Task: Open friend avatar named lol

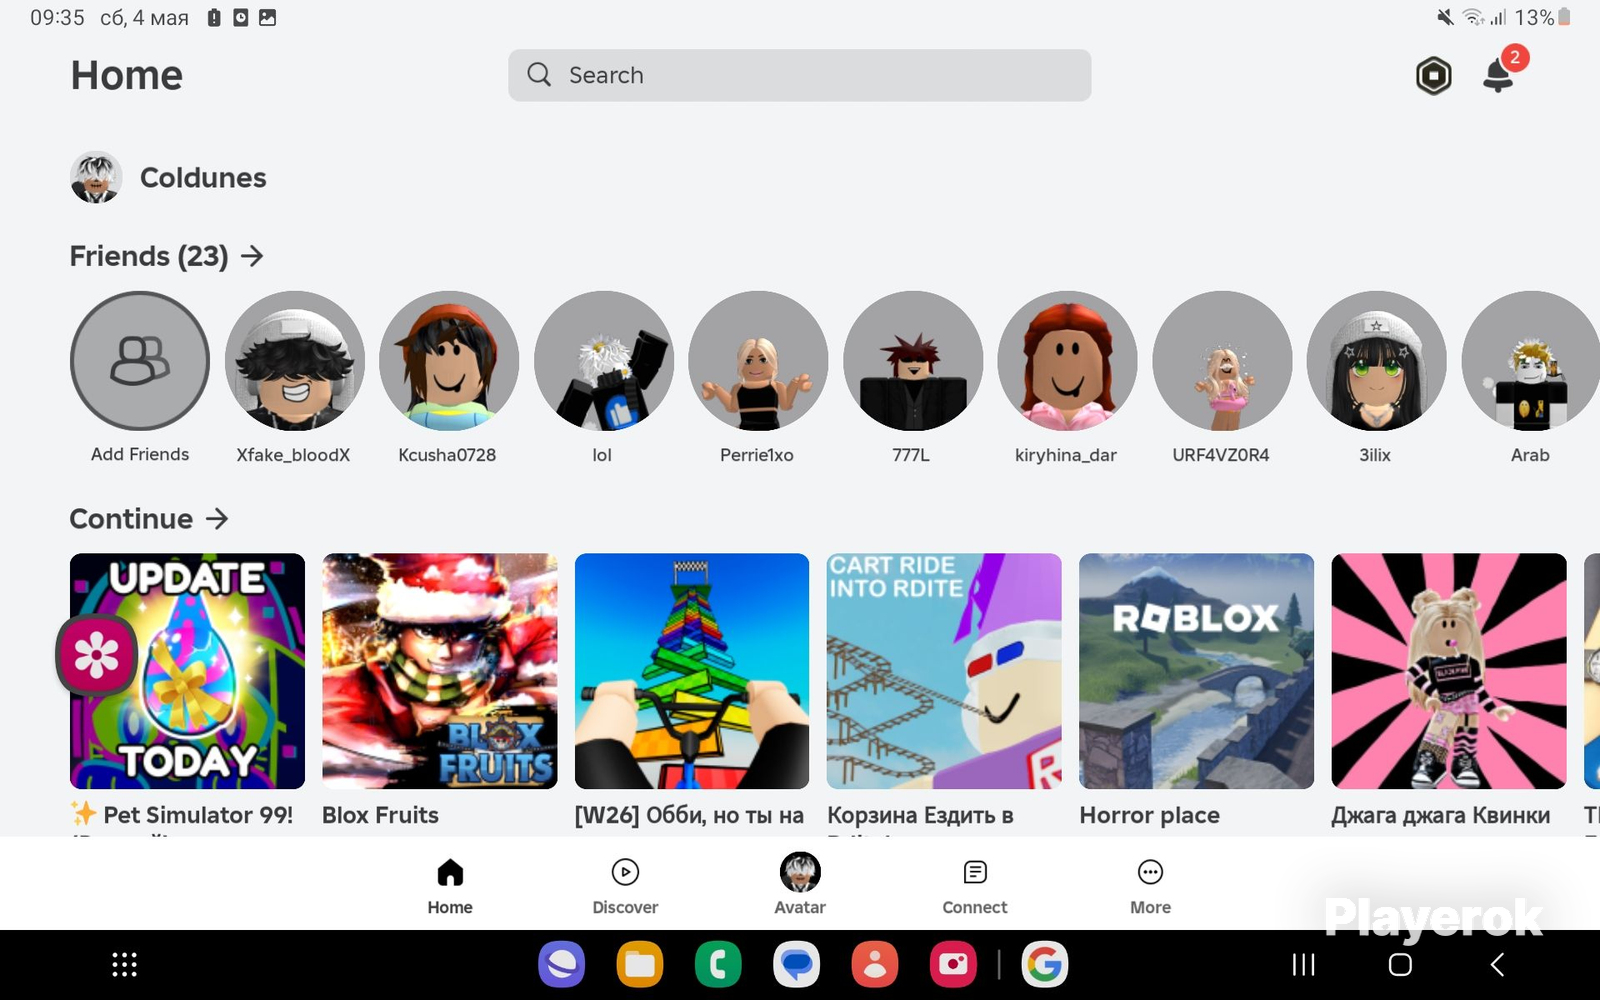Action: pyautogui.click(x=603, y=361)
